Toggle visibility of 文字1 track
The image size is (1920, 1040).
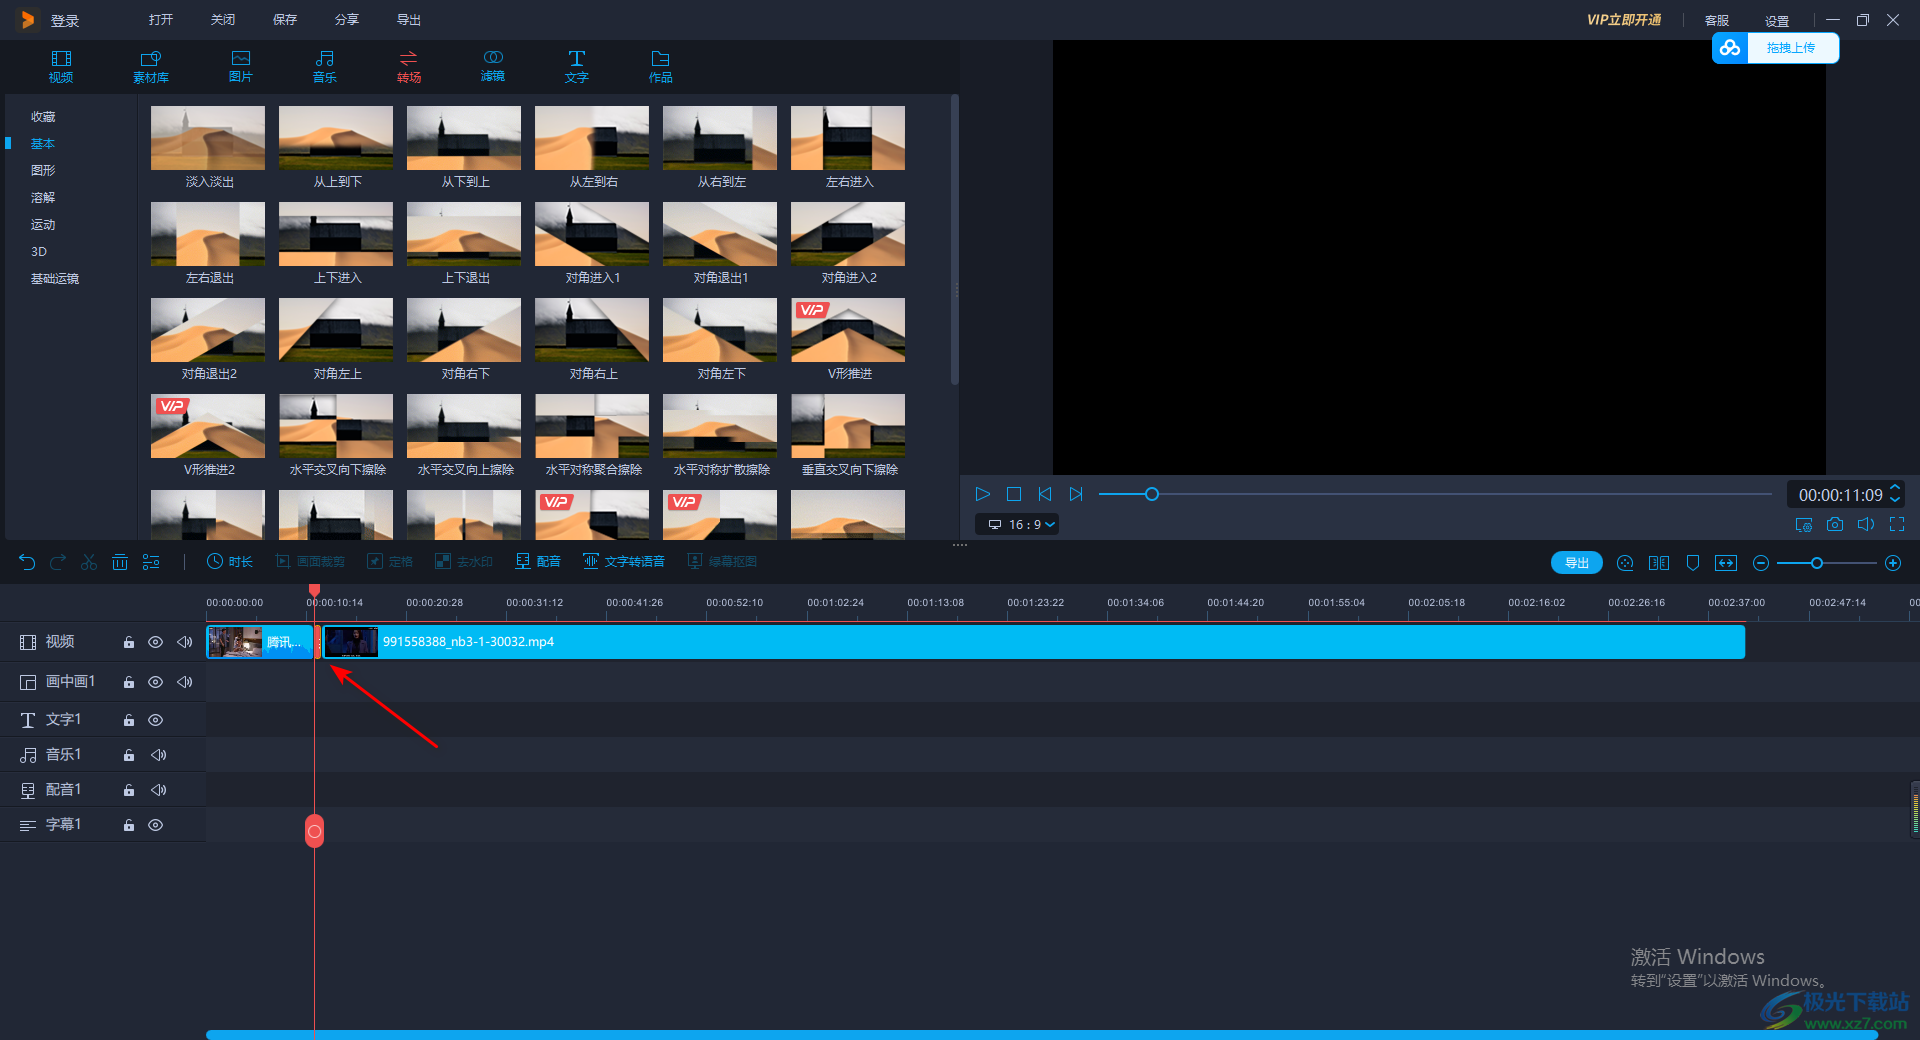(156, 720)
